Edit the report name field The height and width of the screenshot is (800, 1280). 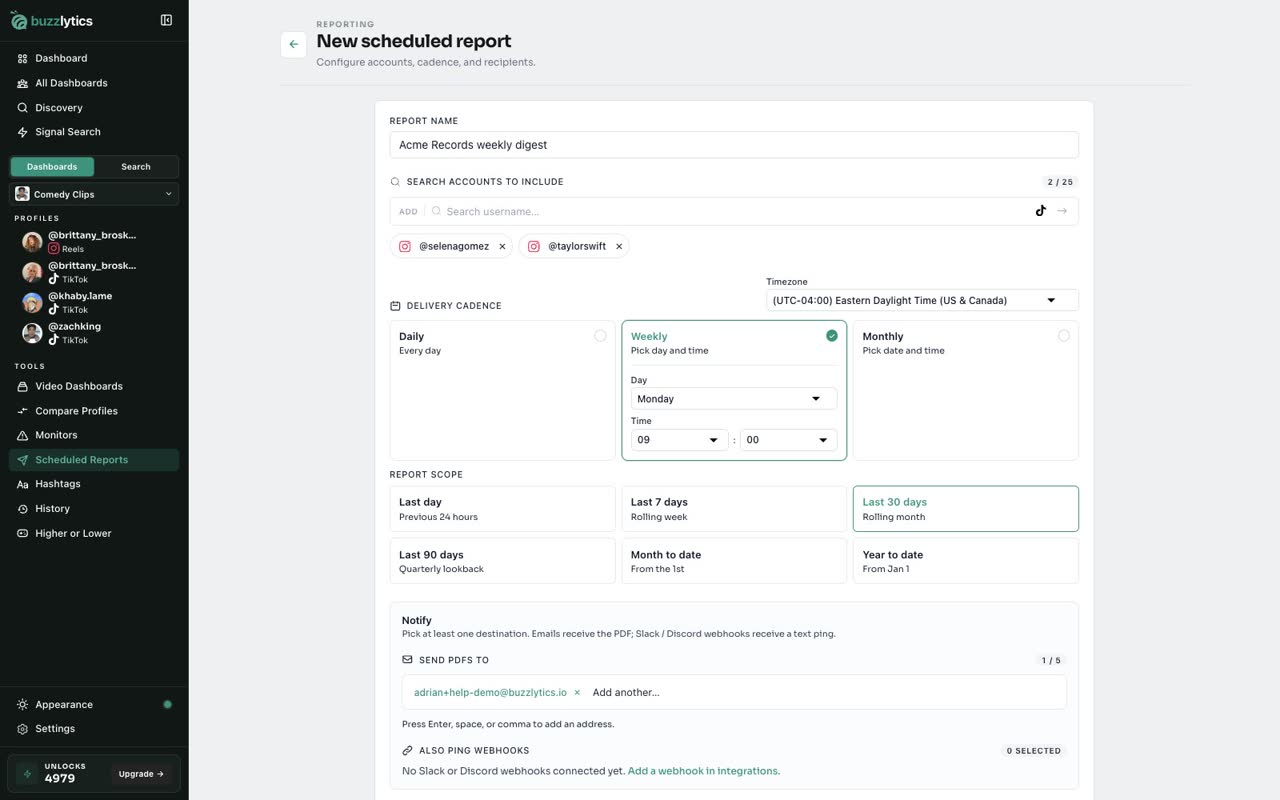[734, 145]
